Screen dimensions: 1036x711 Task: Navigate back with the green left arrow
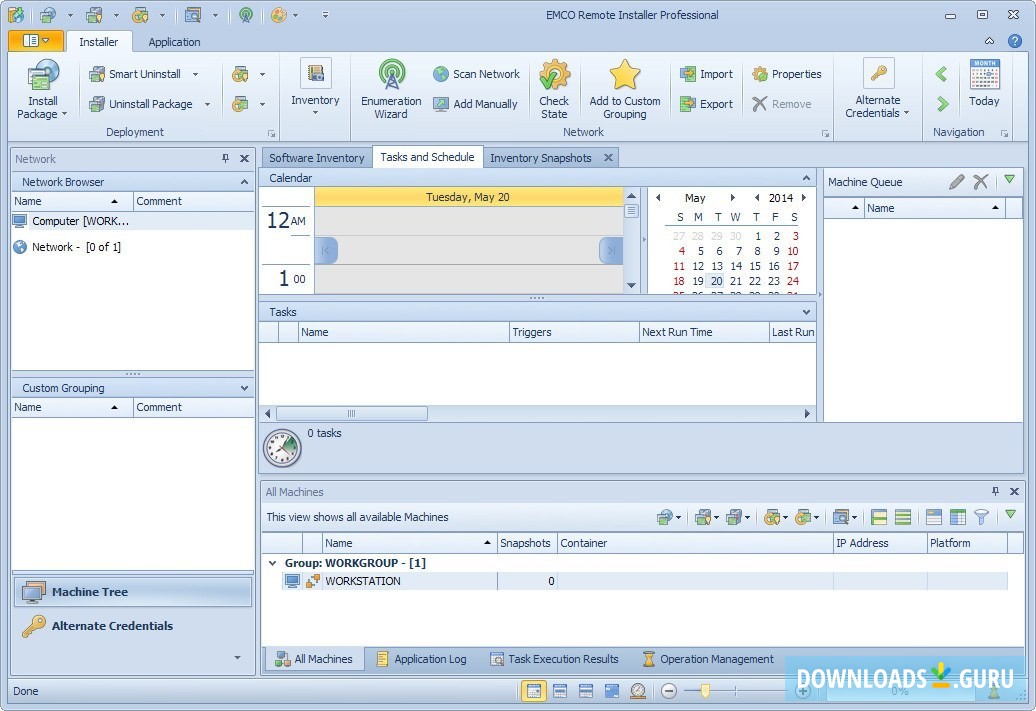(942, 74)
